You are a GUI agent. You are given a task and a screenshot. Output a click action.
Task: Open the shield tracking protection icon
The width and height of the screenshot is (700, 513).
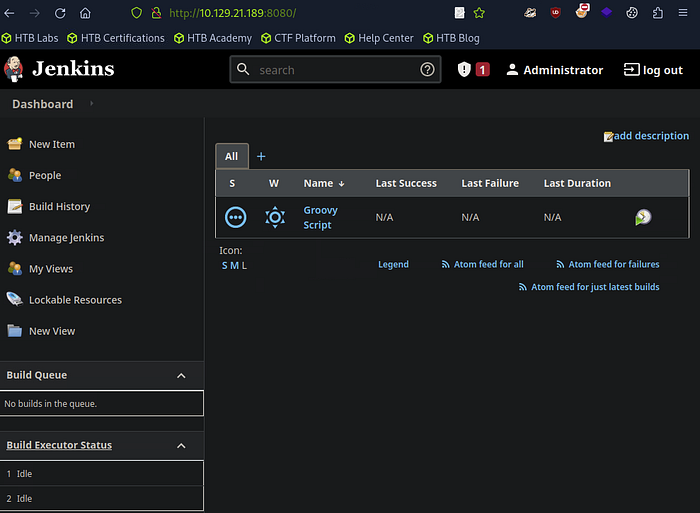click(137, 13)
